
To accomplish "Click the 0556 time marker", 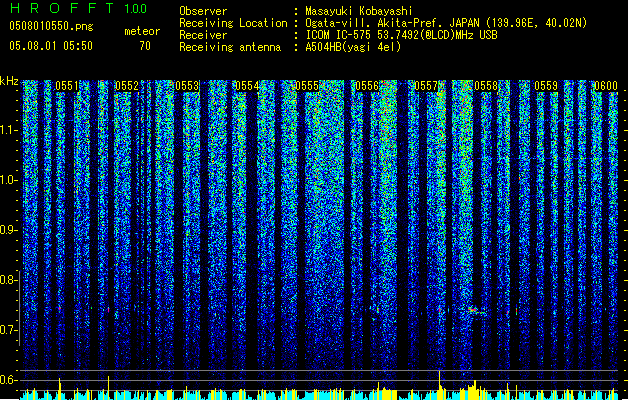I will [367, 86].
